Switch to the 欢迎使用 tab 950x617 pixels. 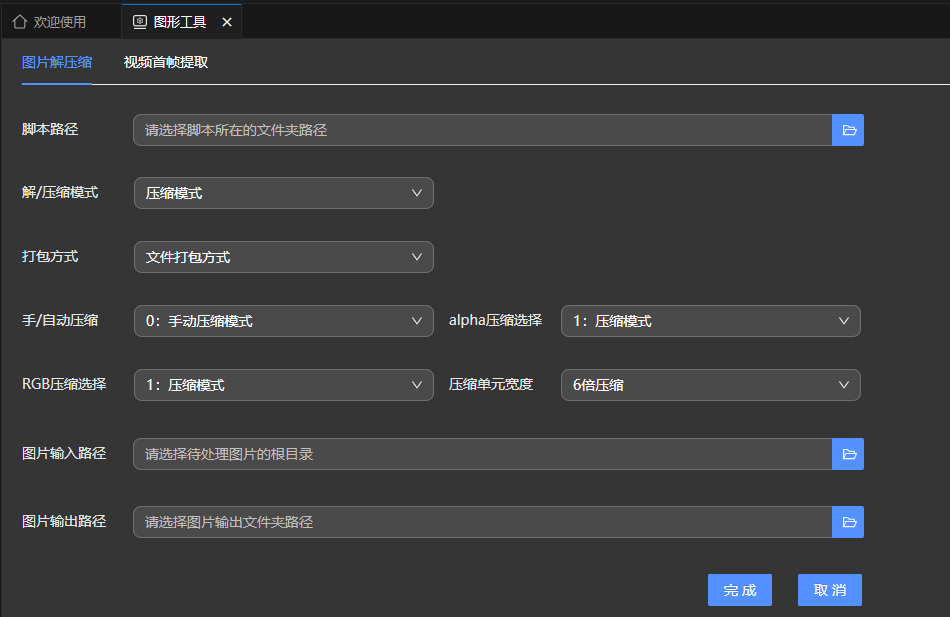pos(60,22)
